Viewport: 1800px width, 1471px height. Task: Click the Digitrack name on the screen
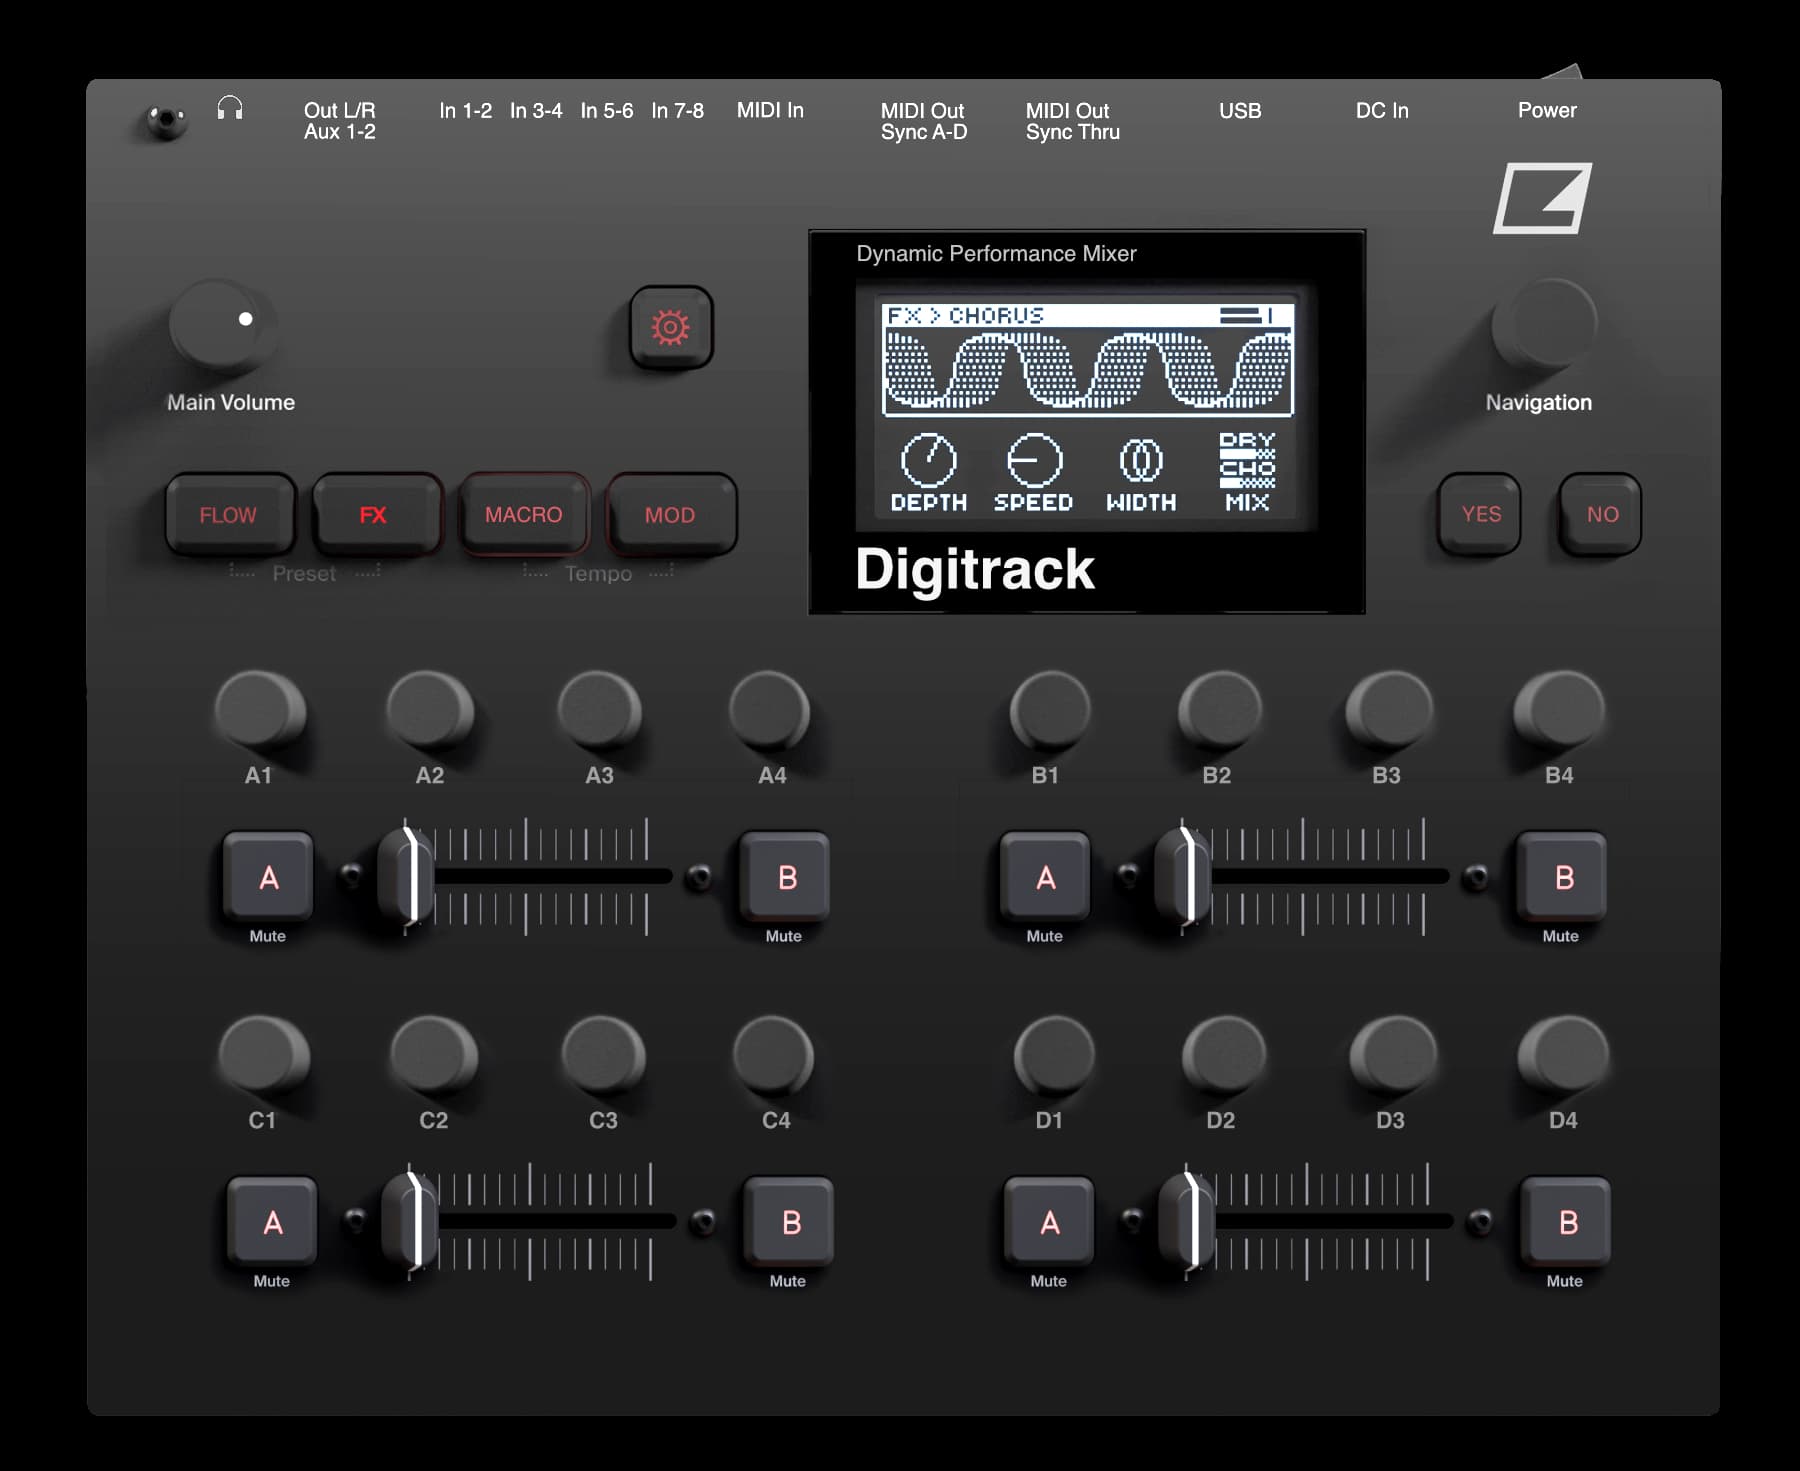[x=975, y=569]
